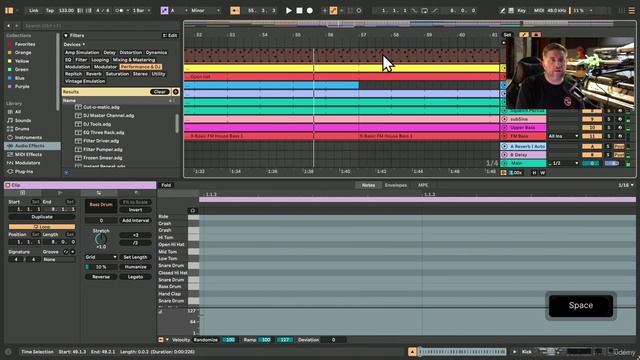Click the scale mode icon next to root note A
The height and width of the screenshot is (360, 640).
click(164, 10)
